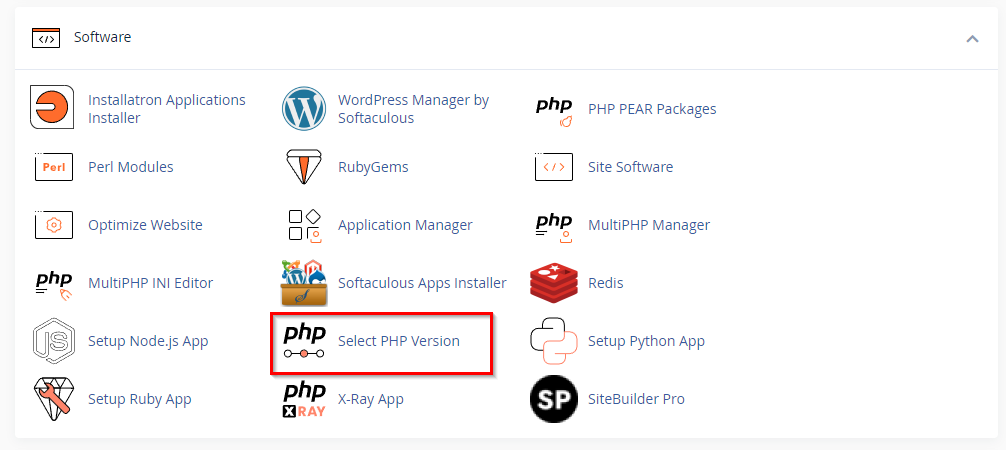
Task: Open Setup Ruby App link
Action: [140, 399]
